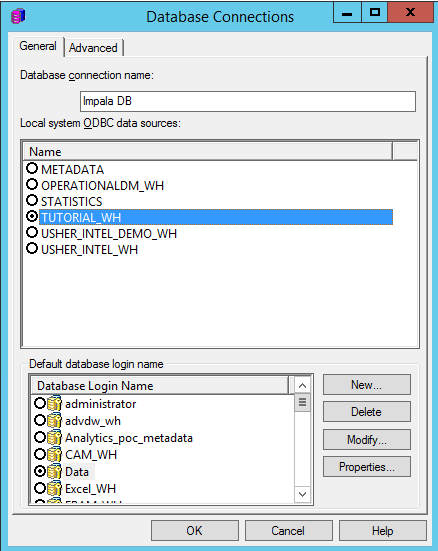Click the key icon beside Analytics_poc_metadata
Image resolution: width=438 pixels, height=551 pixels.
[x=54, y=437]
